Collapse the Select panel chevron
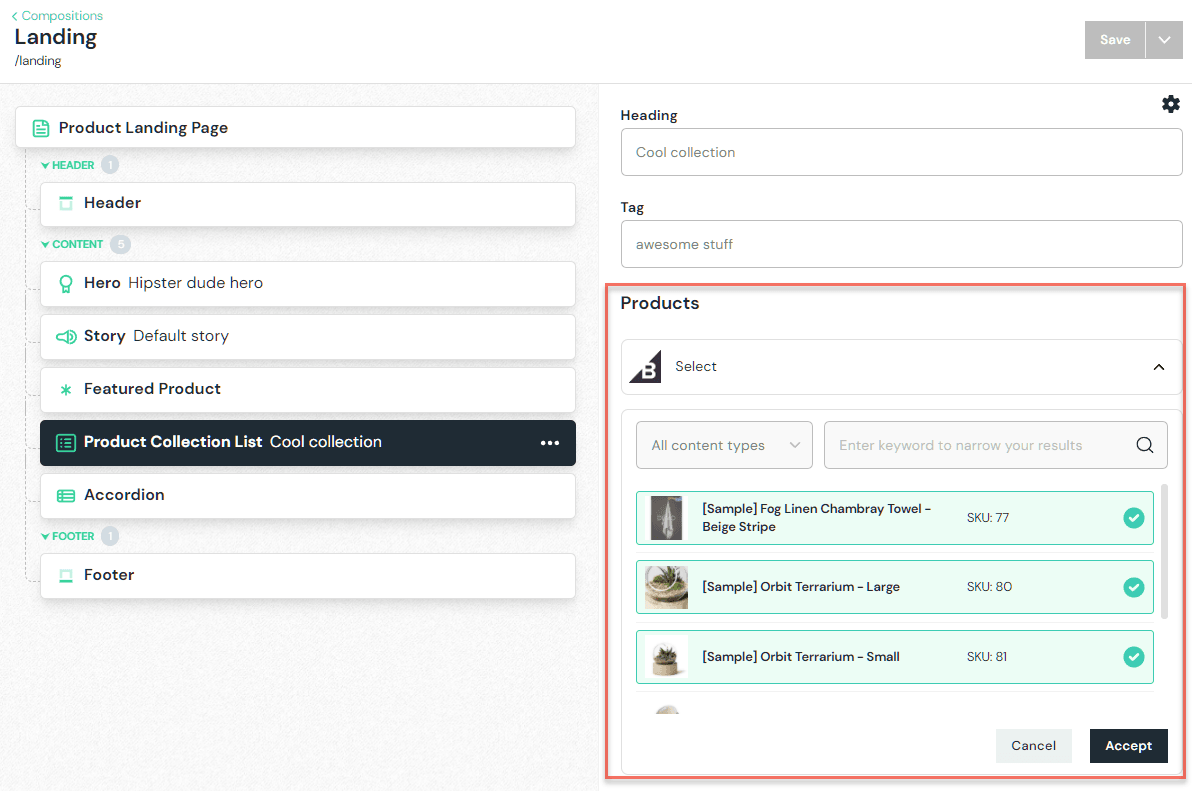1192x791 pixels. [x=1157, y=366]
